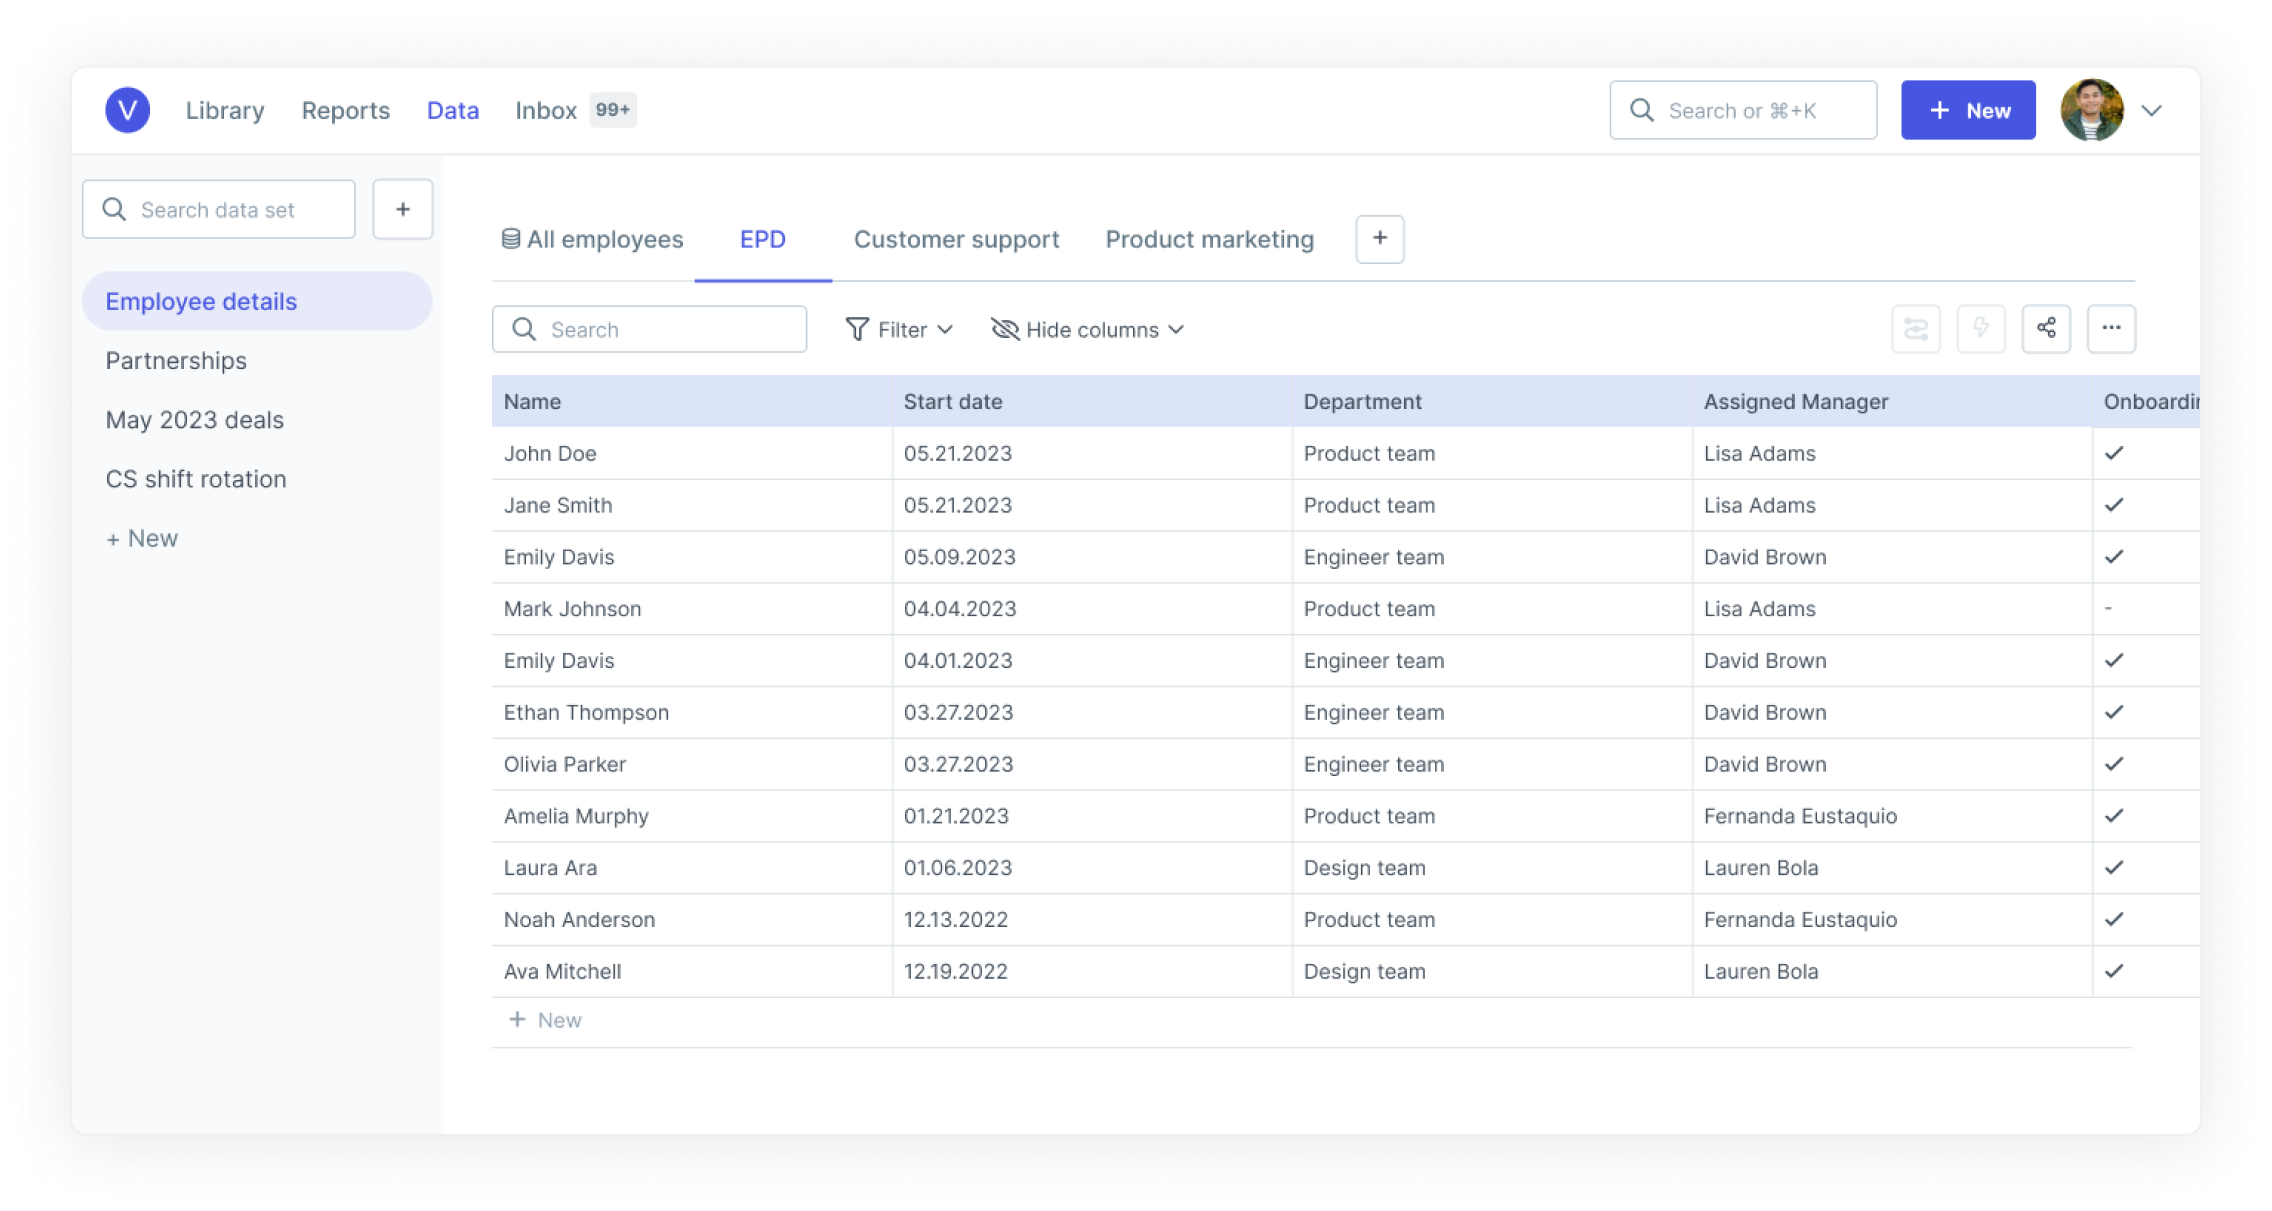Click the Onboarding column header
This screenshot has height=1211, width=2272.
2146,402
